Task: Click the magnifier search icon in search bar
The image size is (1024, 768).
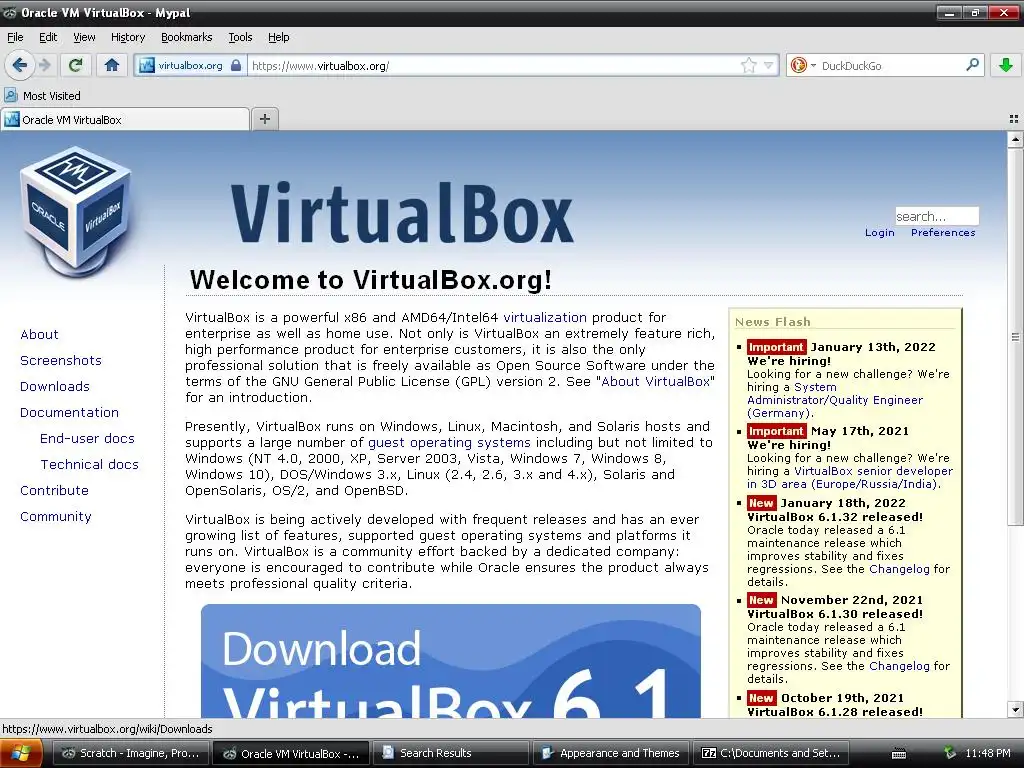Action: coord(972,65)
